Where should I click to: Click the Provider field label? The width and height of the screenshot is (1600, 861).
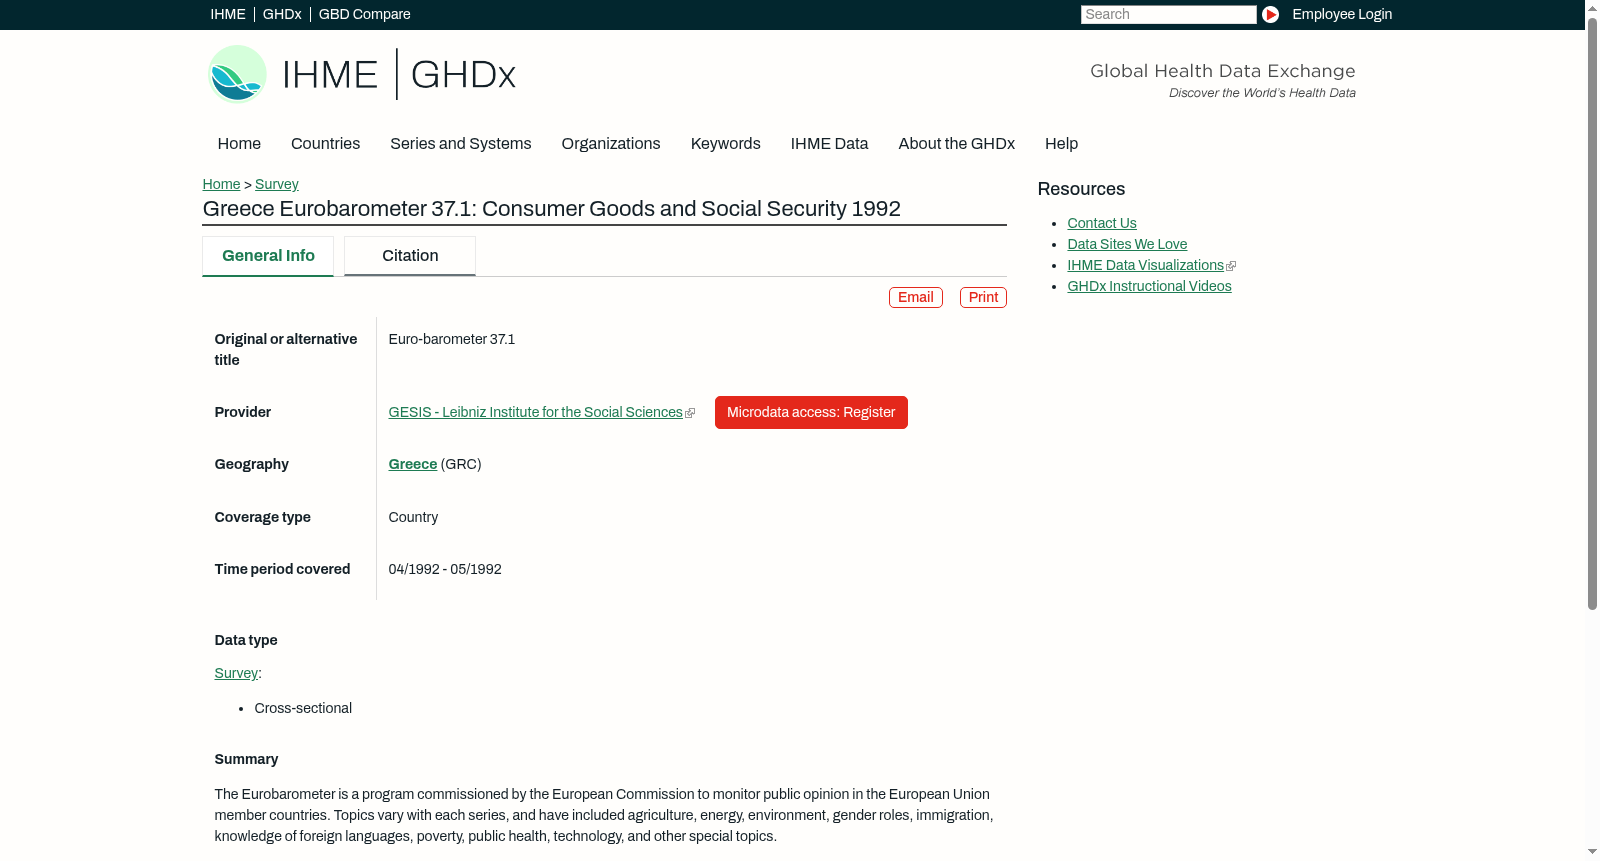click(243, 413)
